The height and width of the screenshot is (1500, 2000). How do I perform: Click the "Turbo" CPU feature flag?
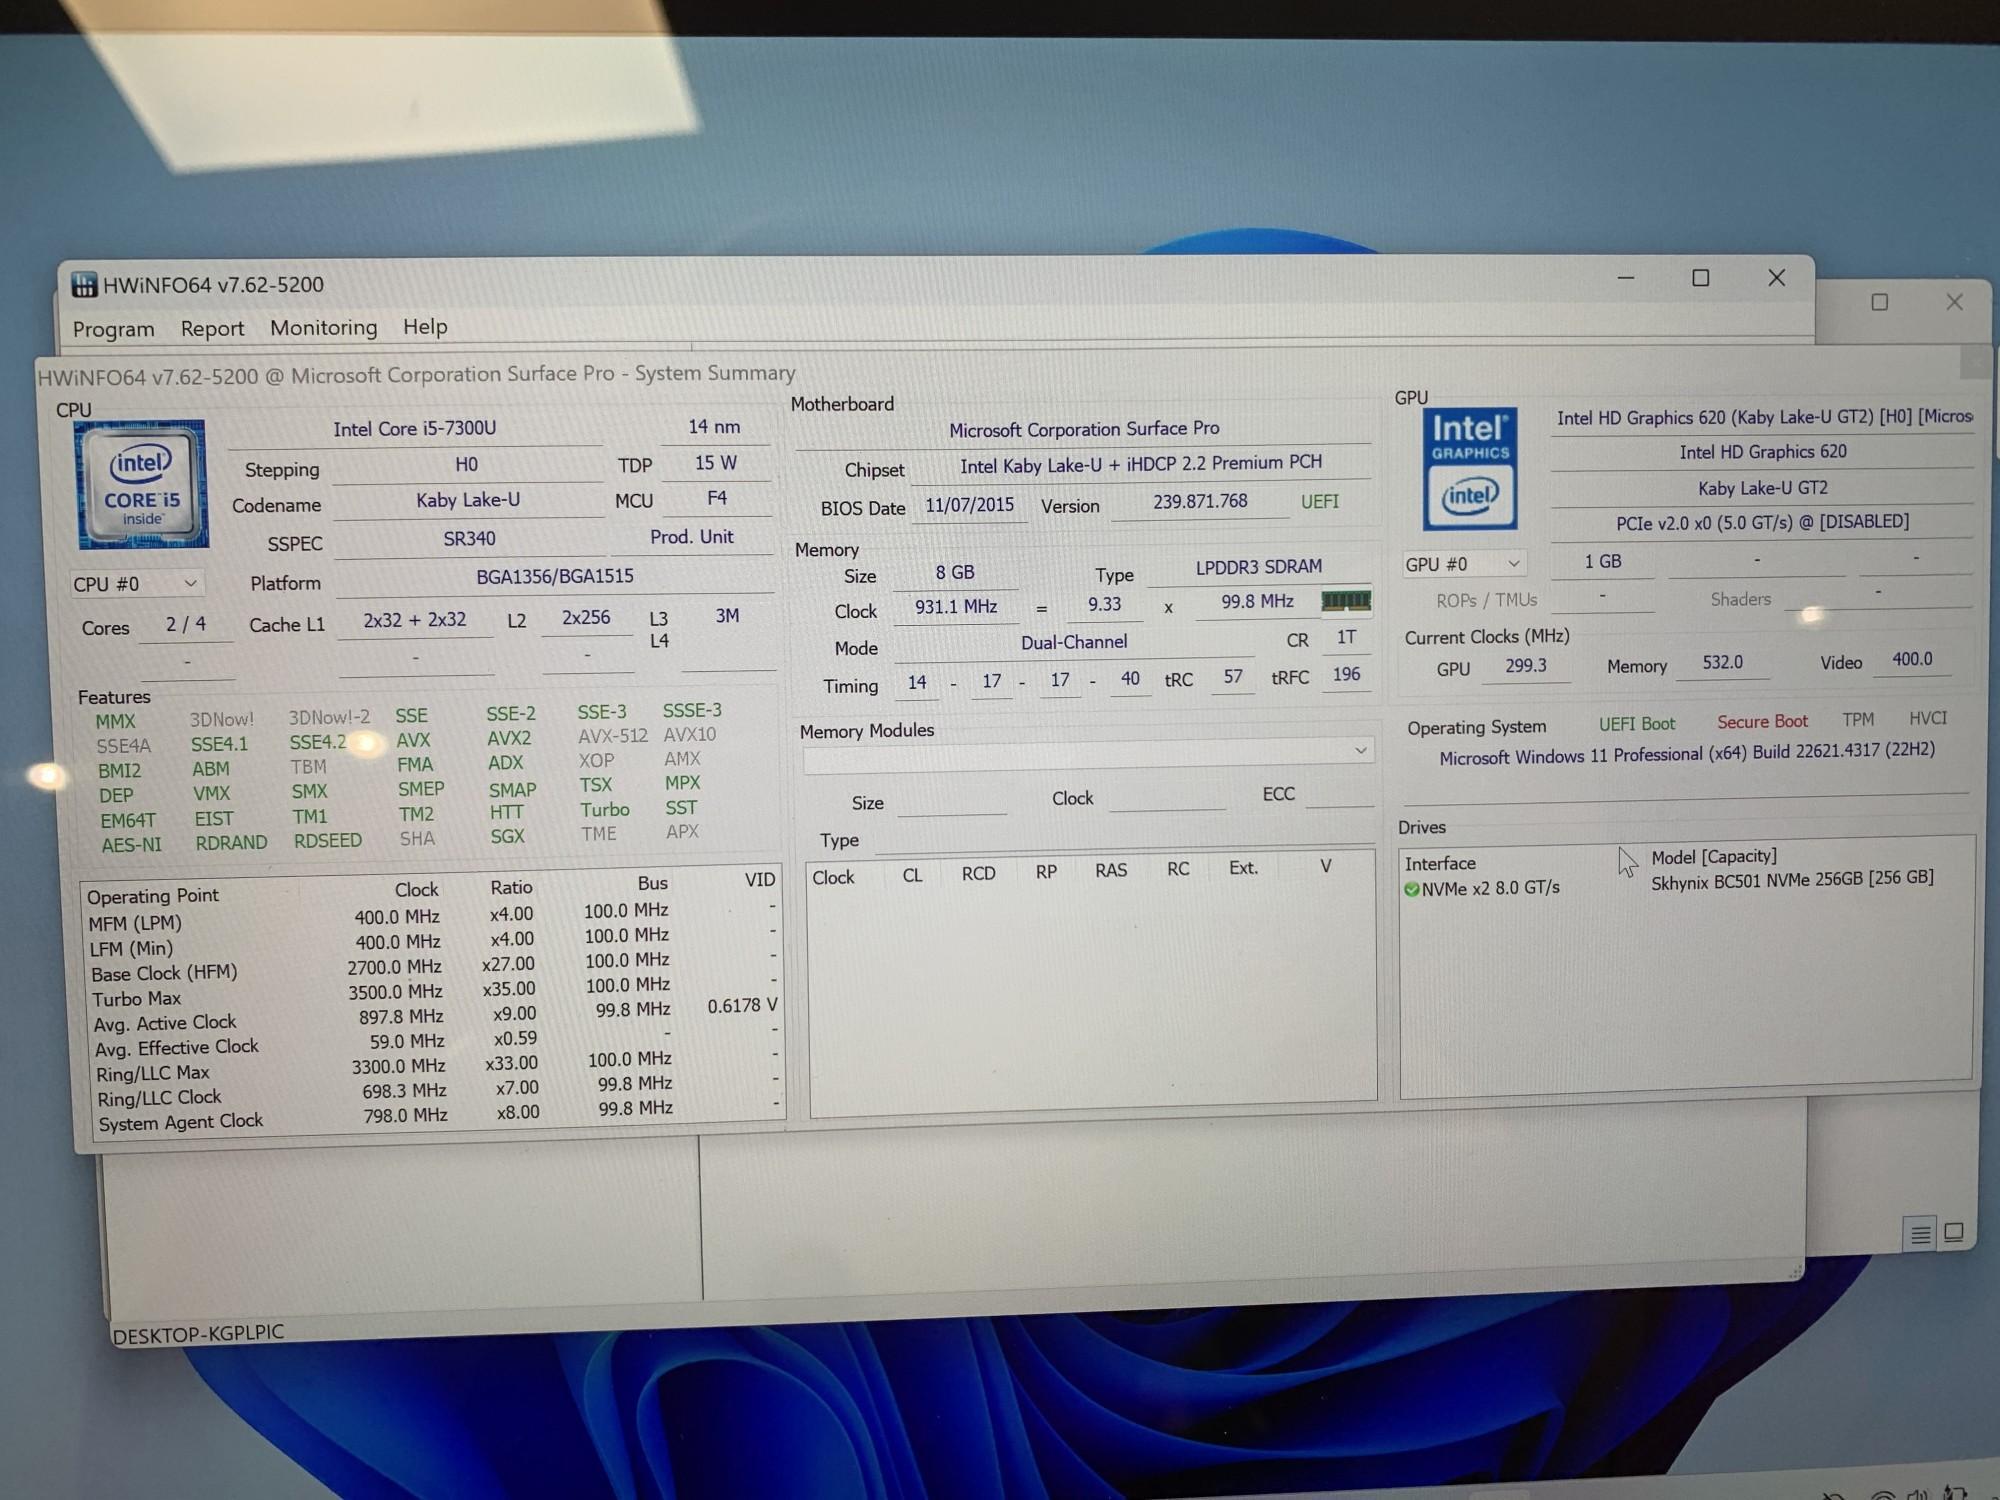tap(605, 810)
